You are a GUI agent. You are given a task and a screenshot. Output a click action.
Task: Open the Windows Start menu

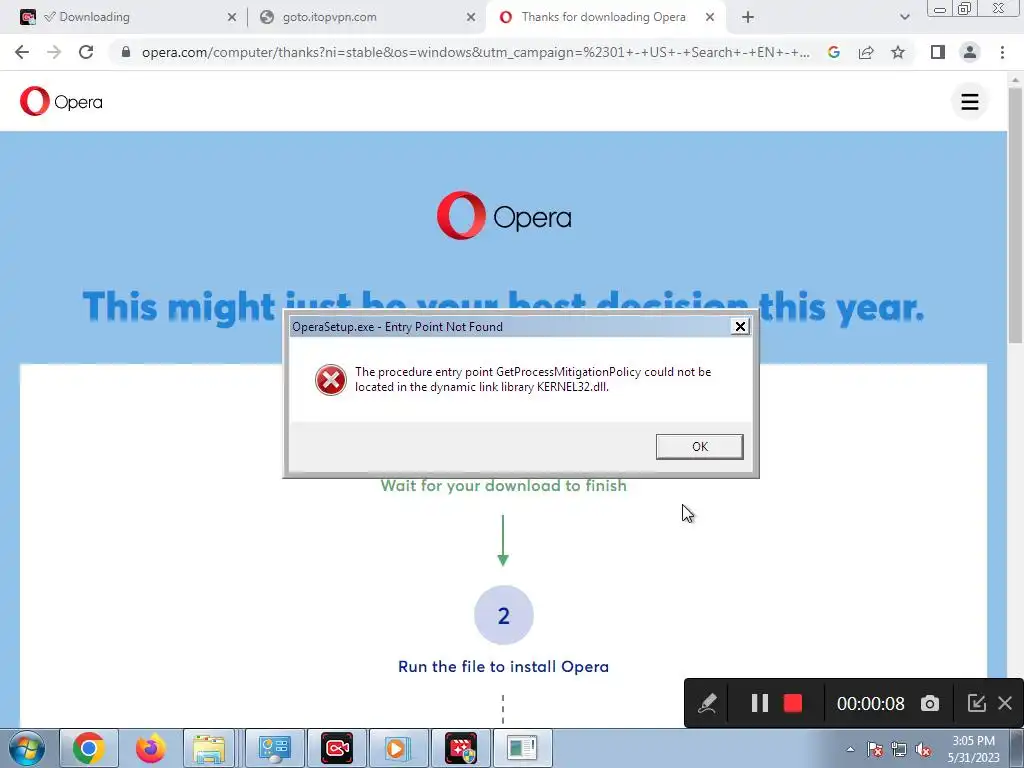(x=27, y=748)
